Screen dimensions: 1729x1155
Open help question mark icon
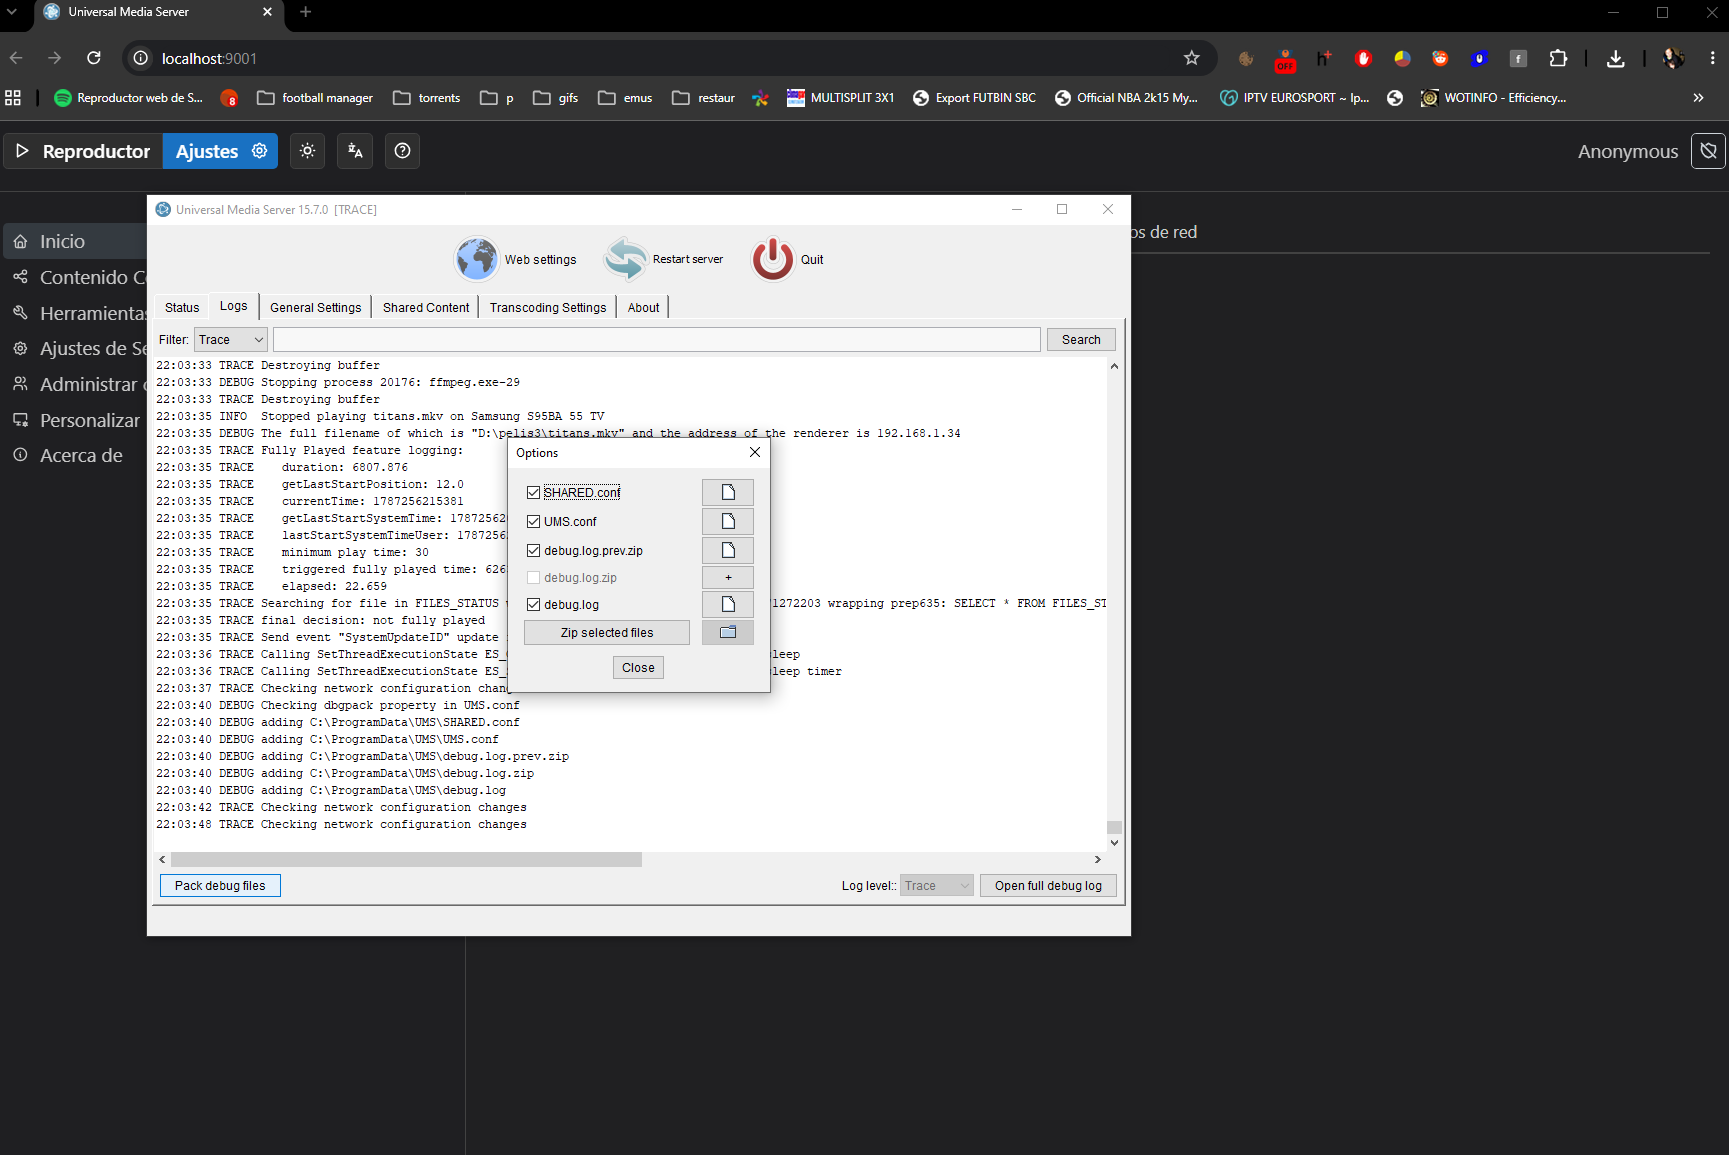402,151
